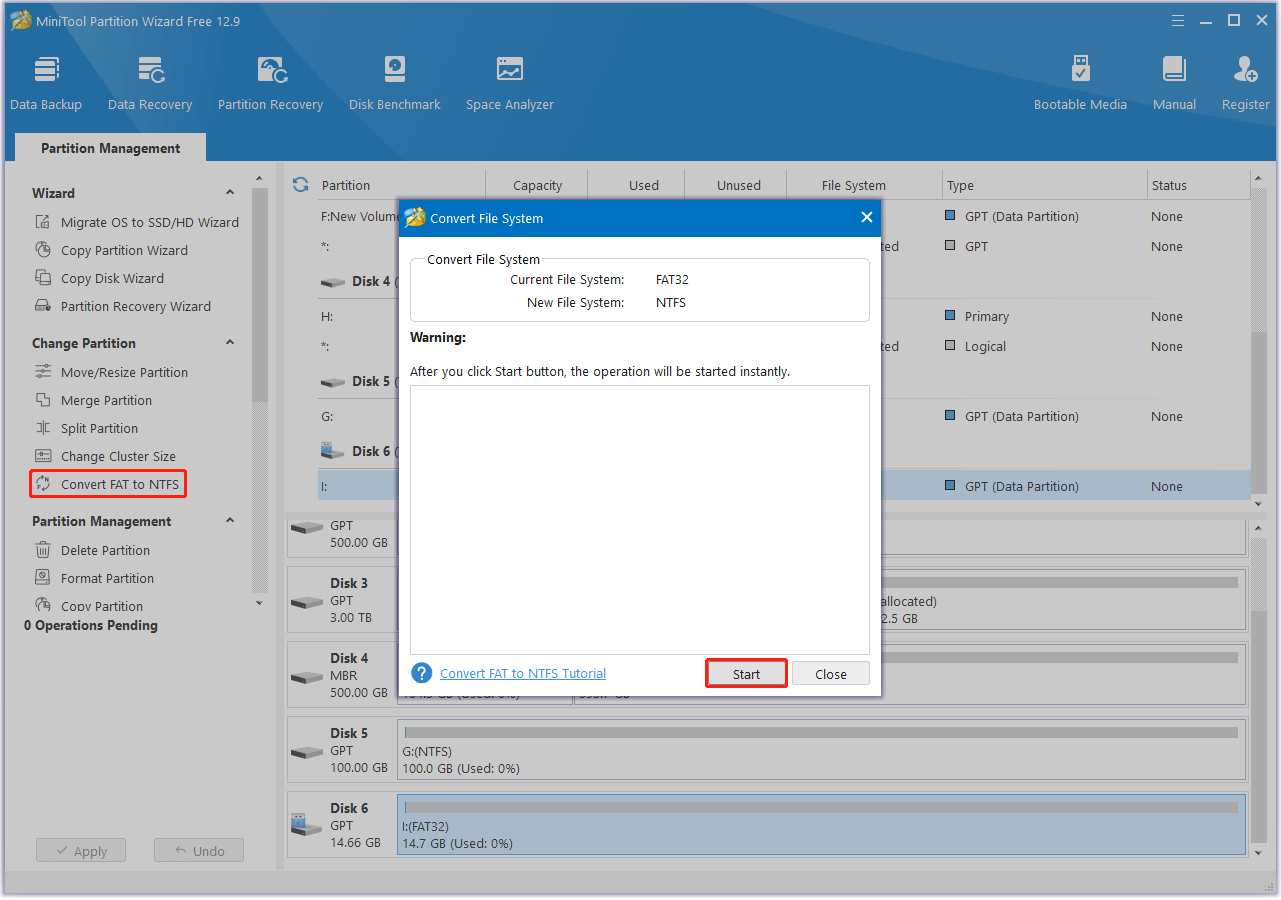Open the Disk Benchmark tool
The image size is (1281, 900).
point(395,82)
